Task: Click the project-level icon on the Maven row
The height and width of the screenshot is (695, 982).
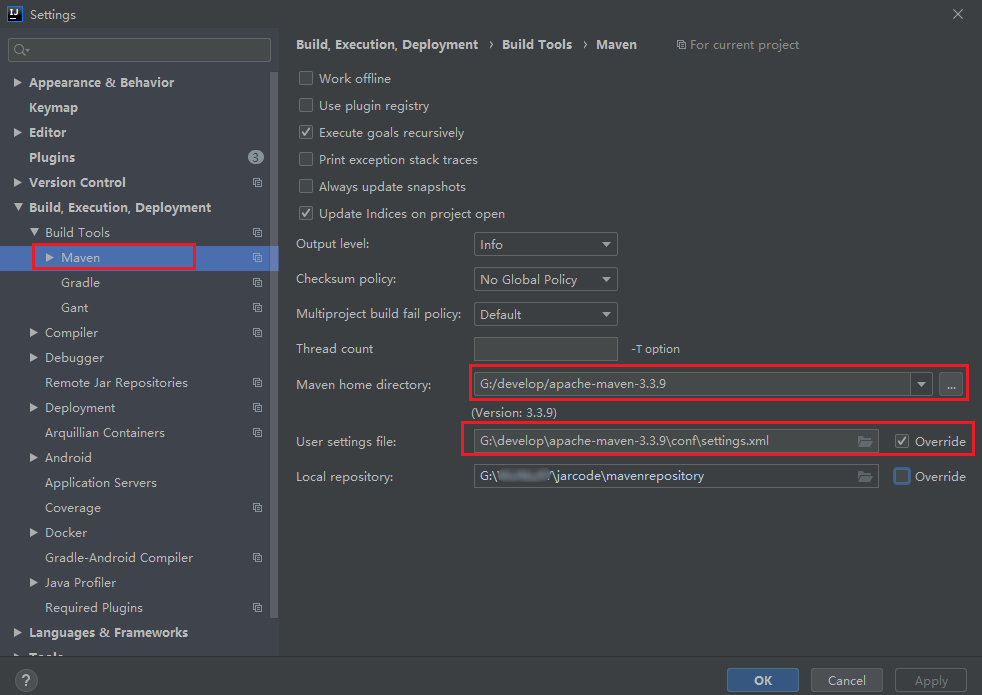Action: coord(257,257)
